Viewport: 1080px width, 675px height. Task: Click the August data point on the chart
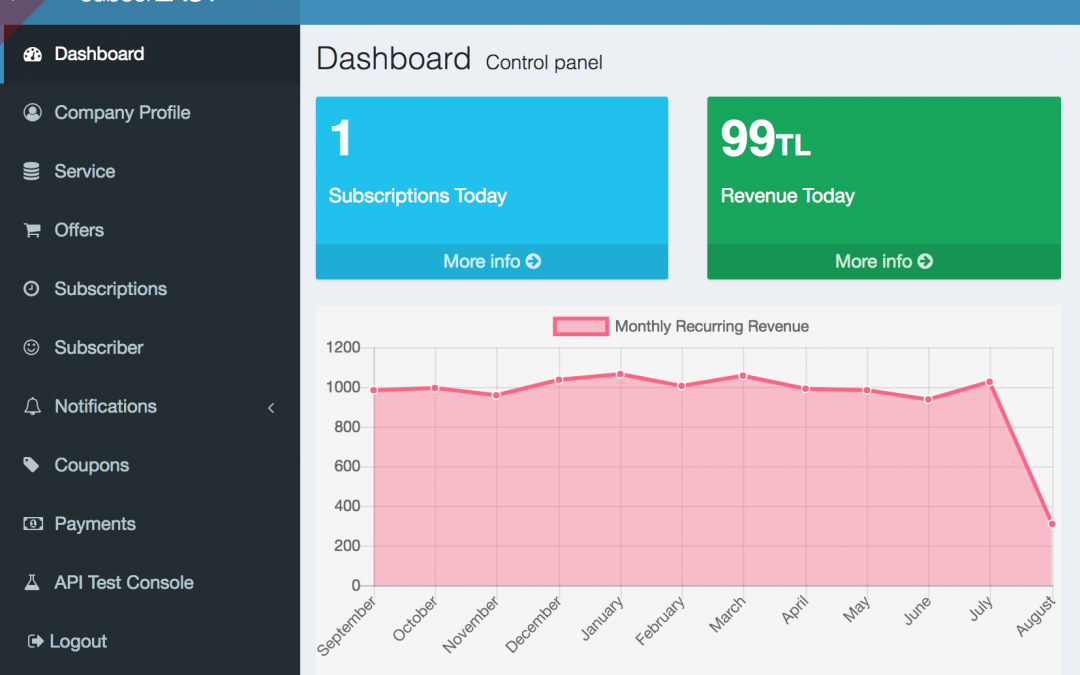pos(1050,522)
